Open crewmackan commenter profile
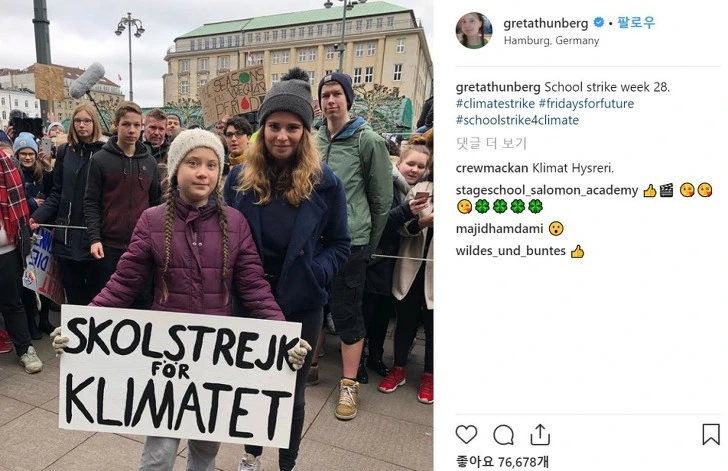Viewport: 728px width, 471px height. click(x=492, y=168)
